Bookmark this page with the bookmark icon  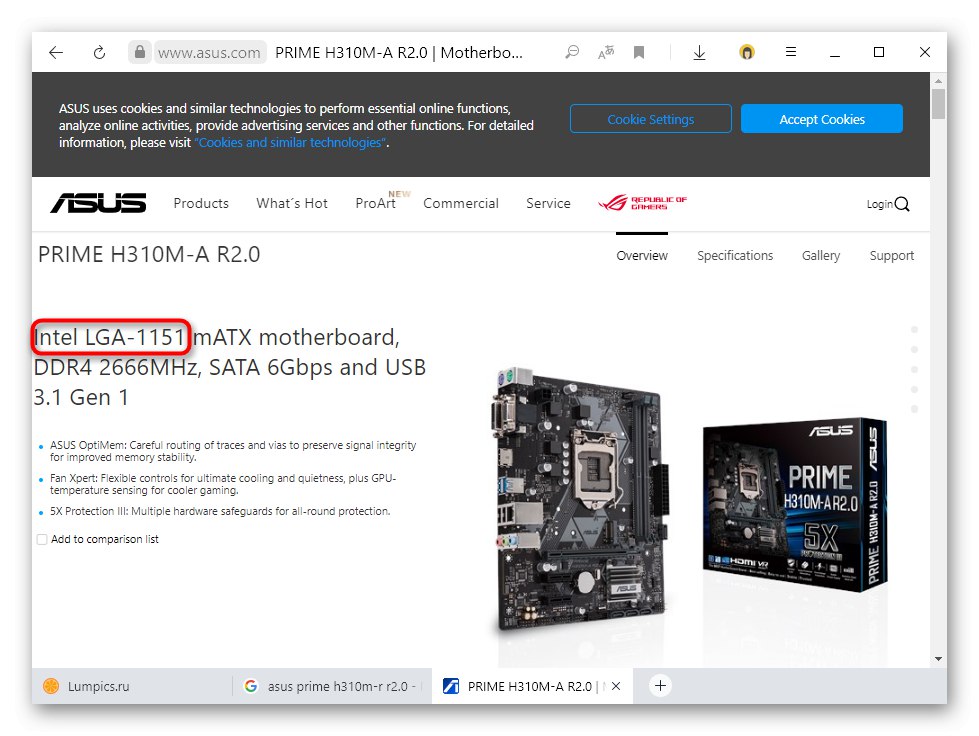[x=639, y=52]
